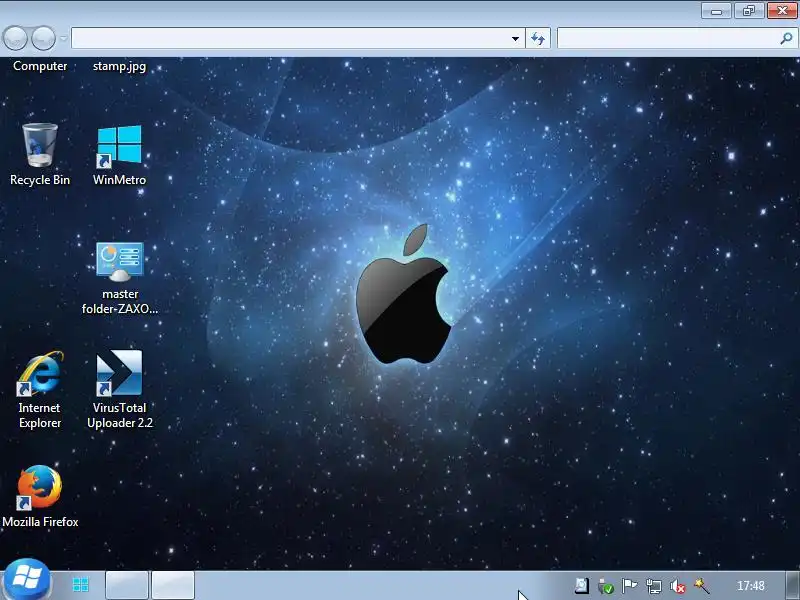Close the window with the red X

[782, 11]
